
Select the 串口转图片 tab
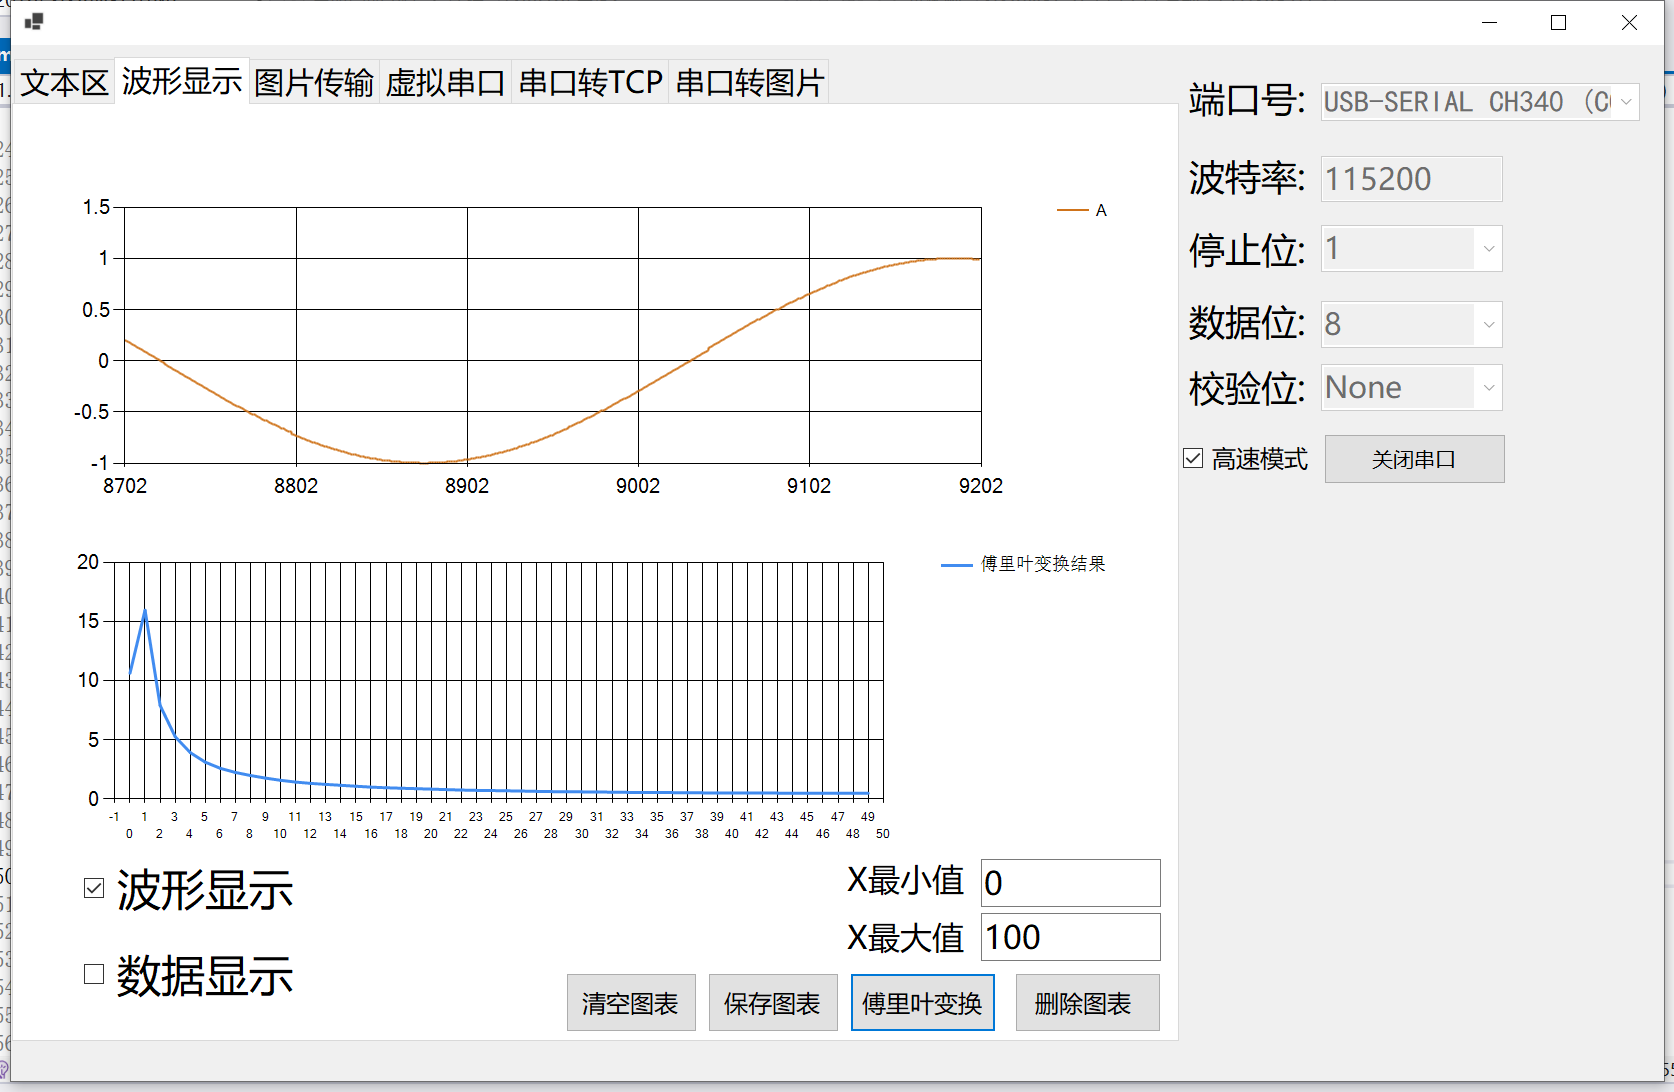point(749,82)
